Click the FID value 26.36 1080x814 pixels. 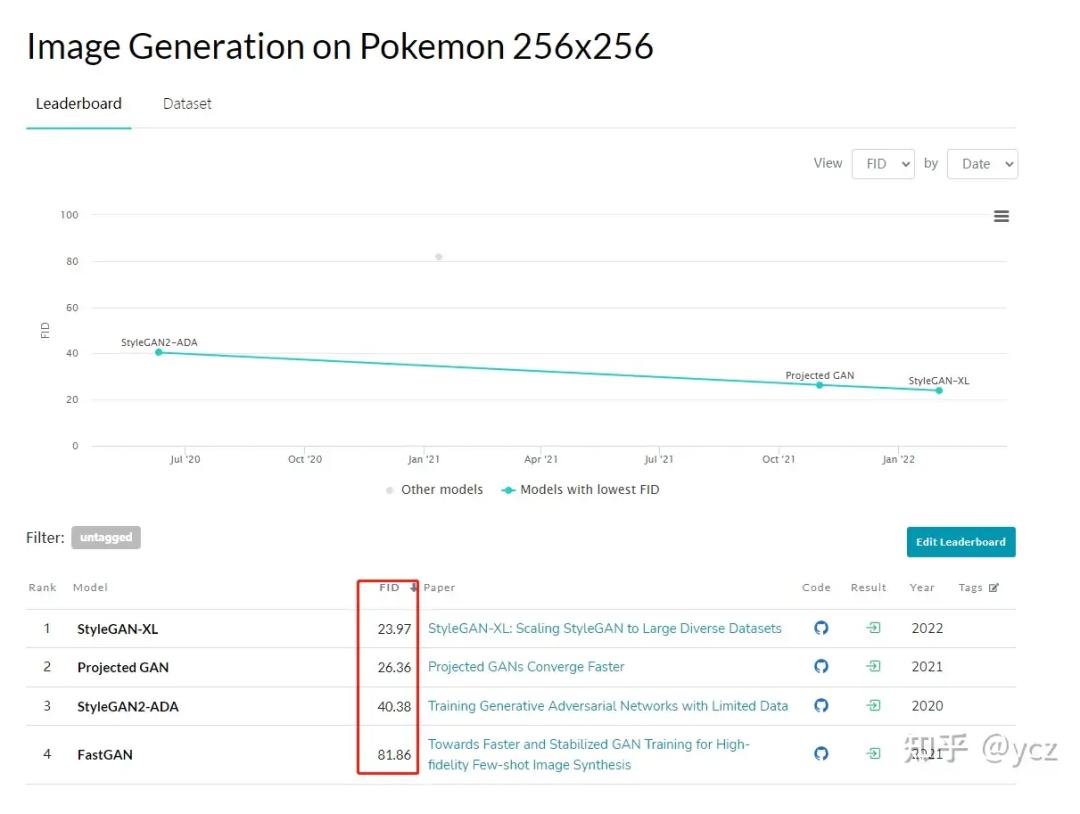pyautogui.click(x=394, y=667)
